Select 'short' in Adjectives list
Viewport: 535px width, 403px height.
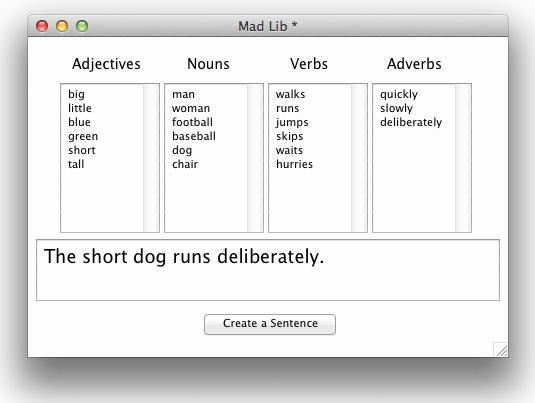point(82,150)
